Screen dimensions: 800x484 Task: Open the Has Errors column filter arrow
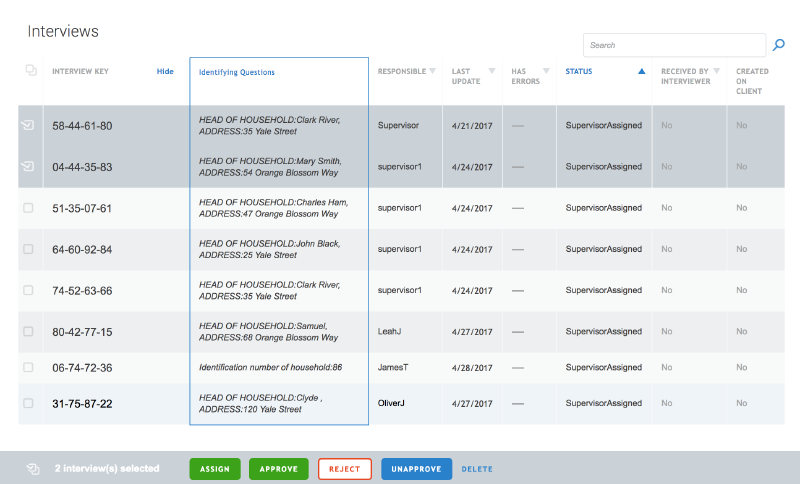click(546, 72)
